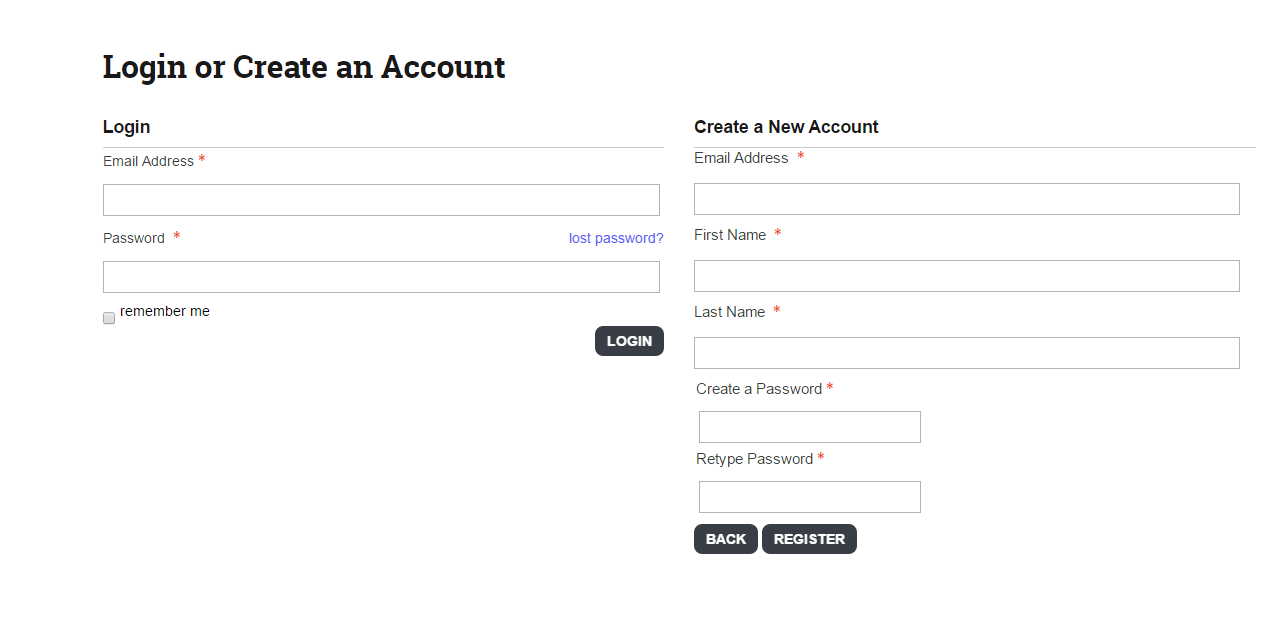Screen dimensions: 1277x619
Task: Click the First Name input box
Action: pos(966,275)
